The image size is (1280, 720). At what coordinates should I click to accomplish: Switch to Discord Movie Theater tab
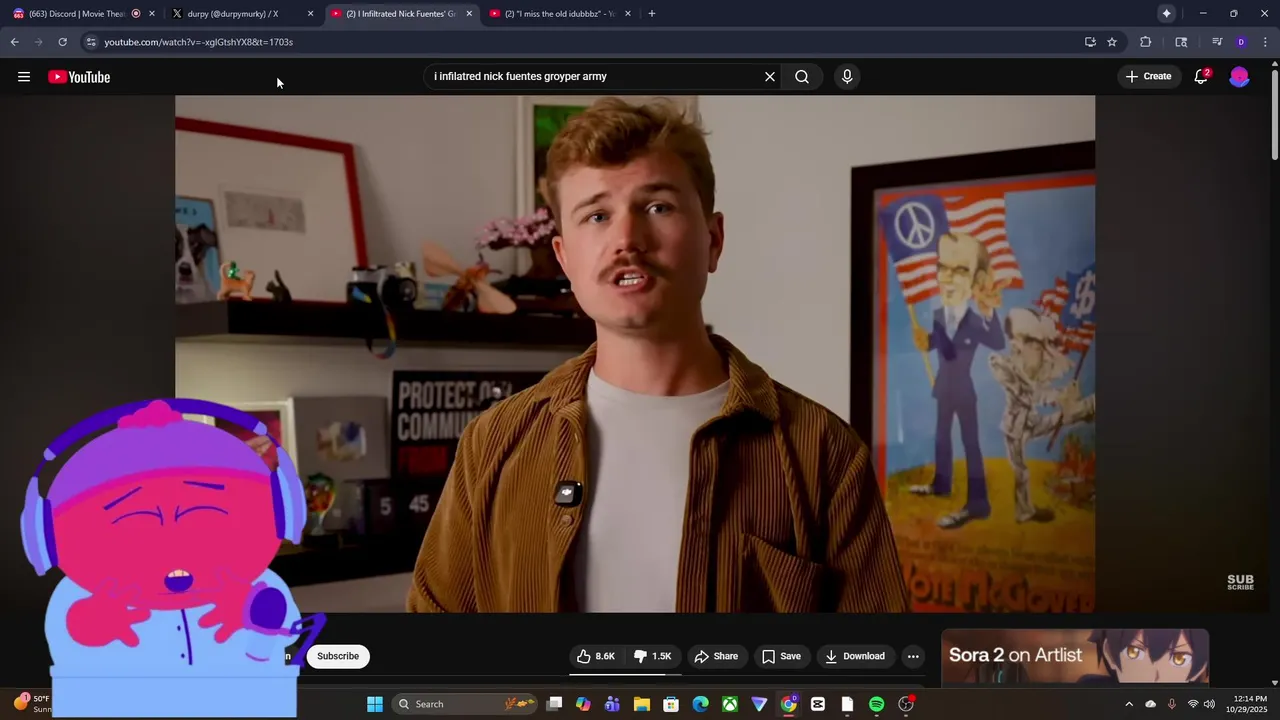point(76,13)
